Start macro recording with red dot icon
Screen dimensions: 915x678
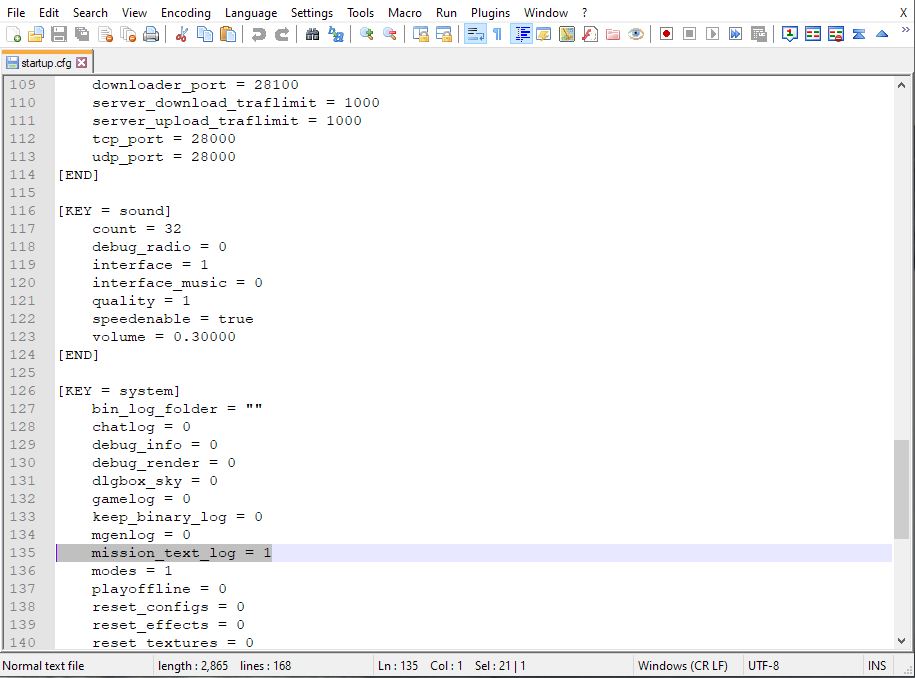tap(666, 34)
